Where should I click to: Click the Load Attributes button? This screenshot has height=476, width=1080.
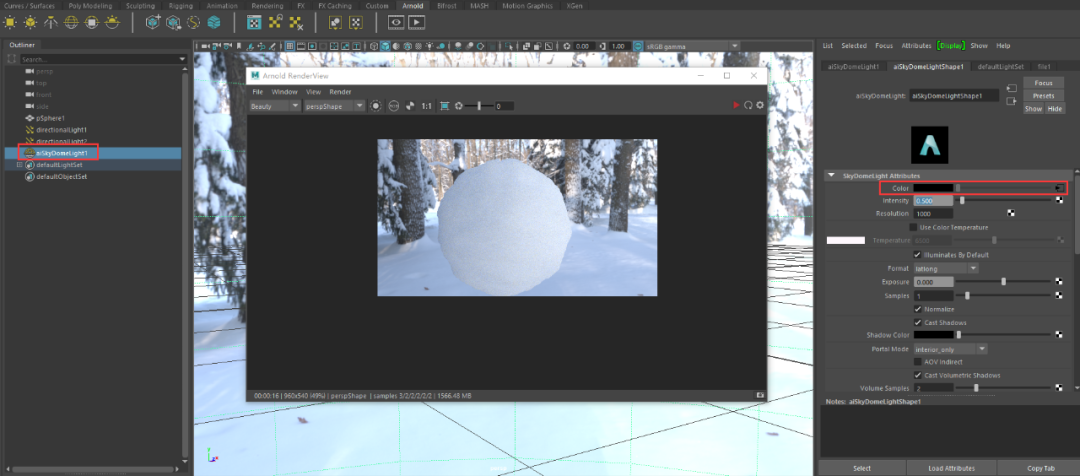point(949,467)
